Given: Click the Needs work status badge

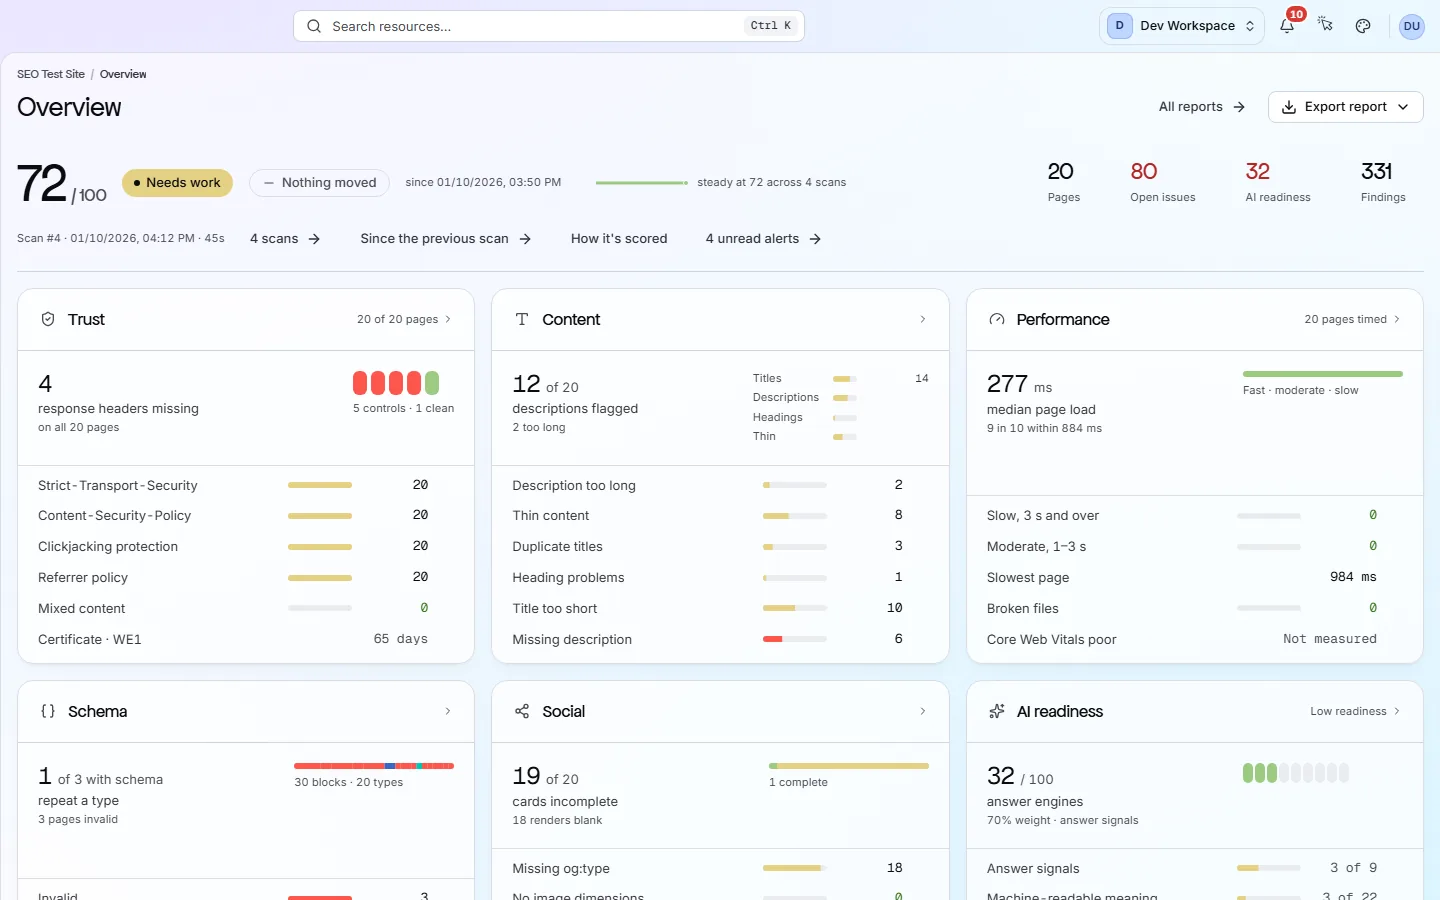Looking at the screenshot, I should (177, 183).
